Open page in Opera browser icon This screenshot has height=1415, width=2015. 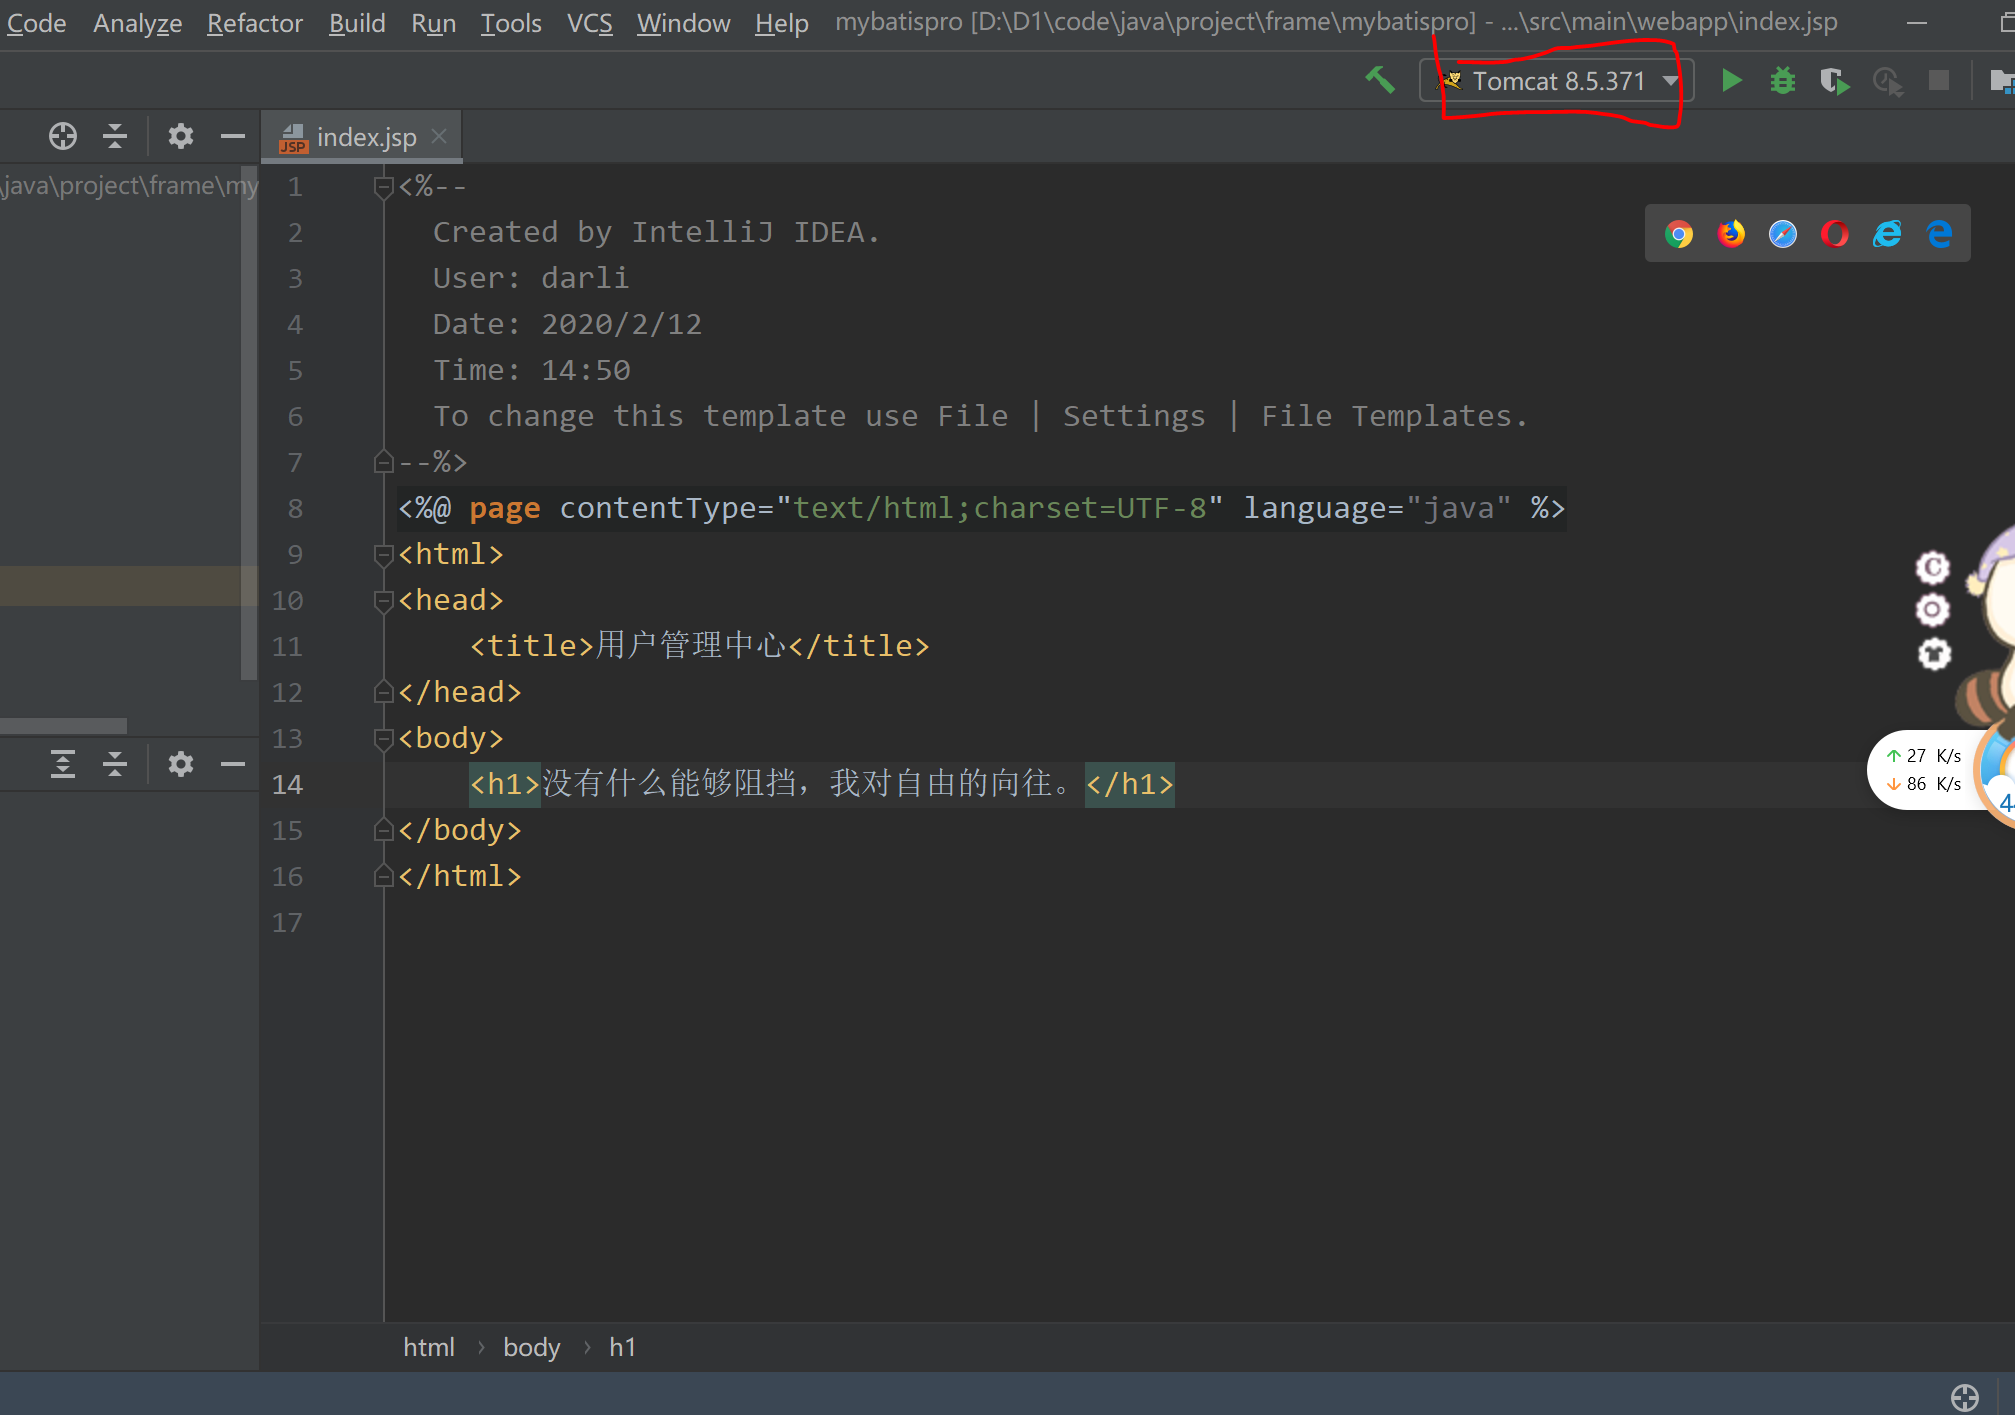coord(1835,234)
